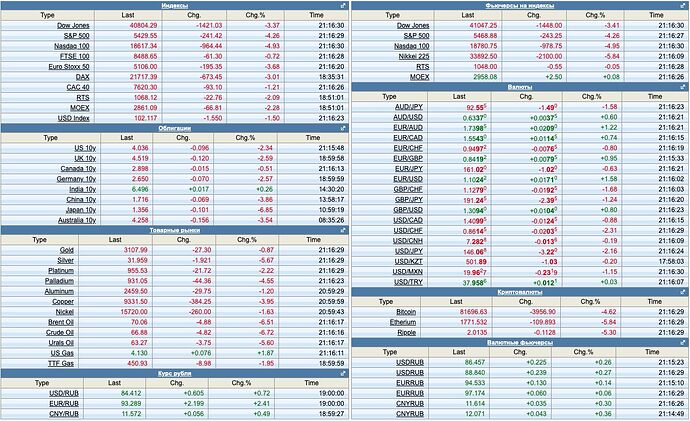Open the India 10y bond link
Screen dimensions: 690x421
pos(82,189)
